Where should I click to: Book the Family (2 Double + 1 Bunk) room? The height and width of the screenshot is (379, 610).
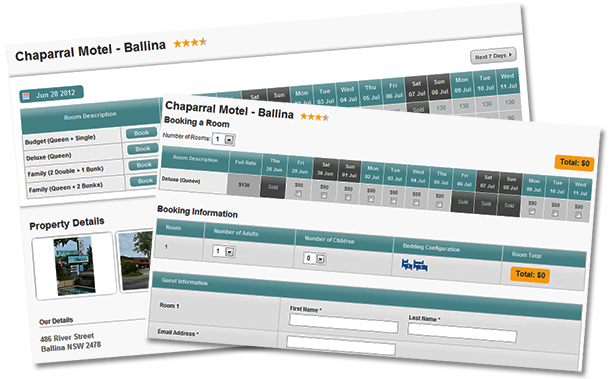click(x=144, y=165)
